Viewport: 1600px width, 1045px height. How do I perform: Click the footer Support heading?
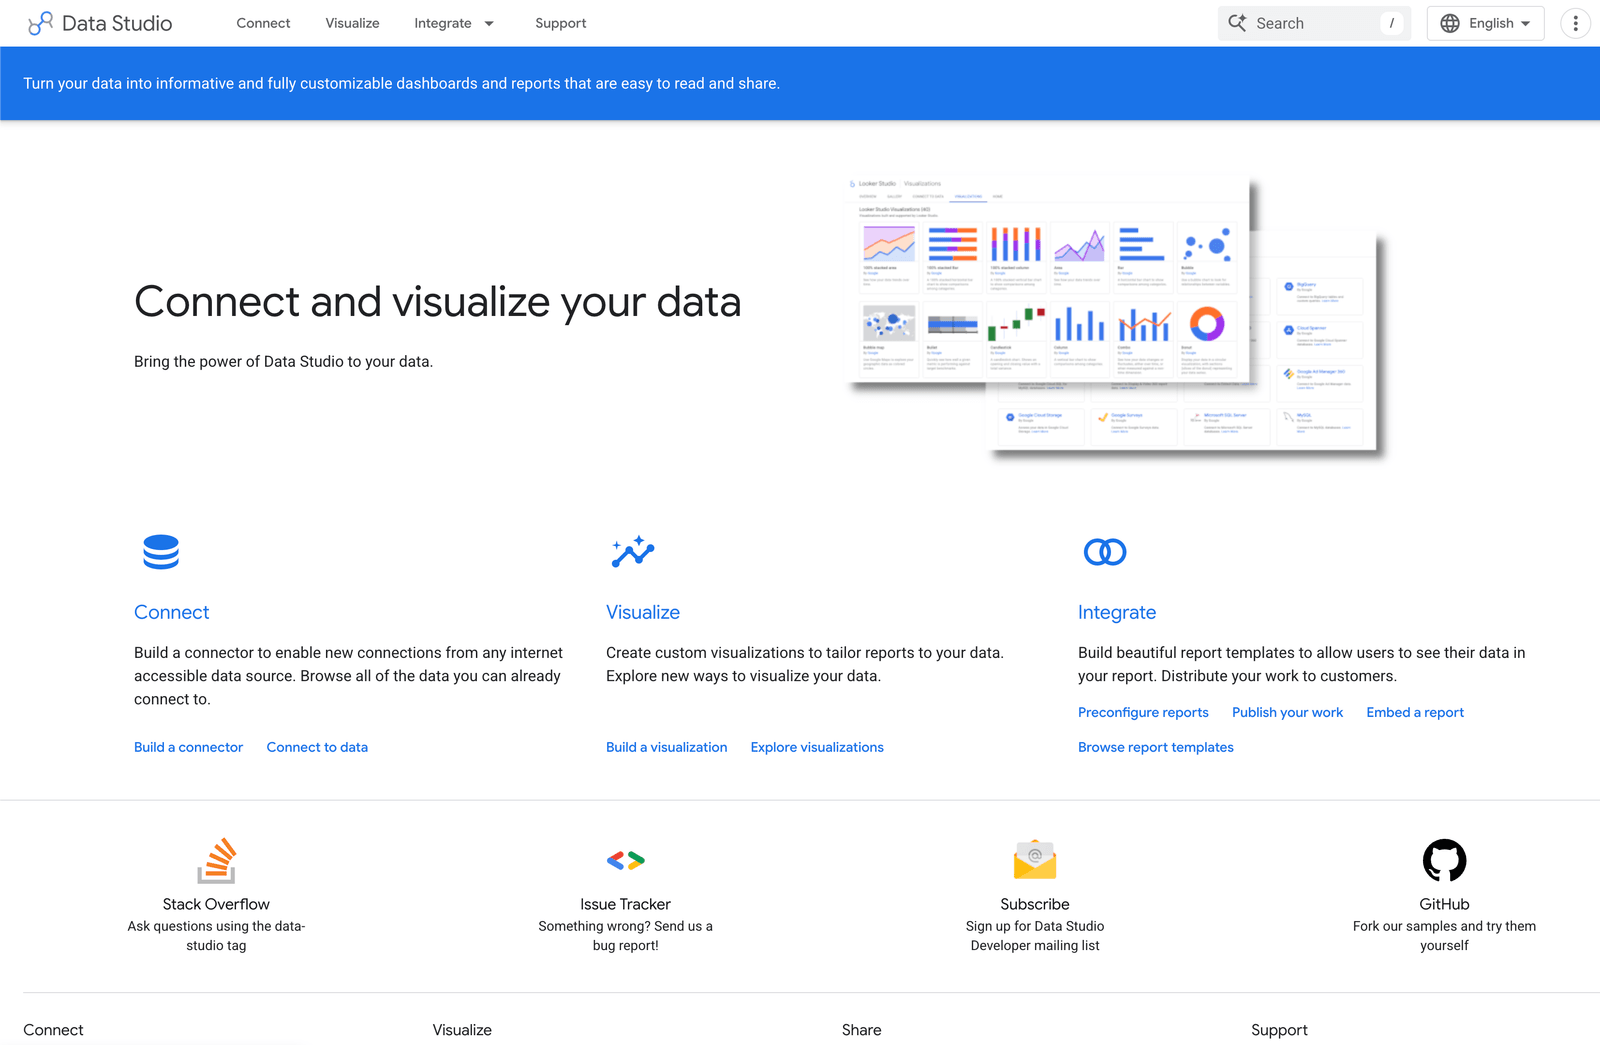1279,1030
